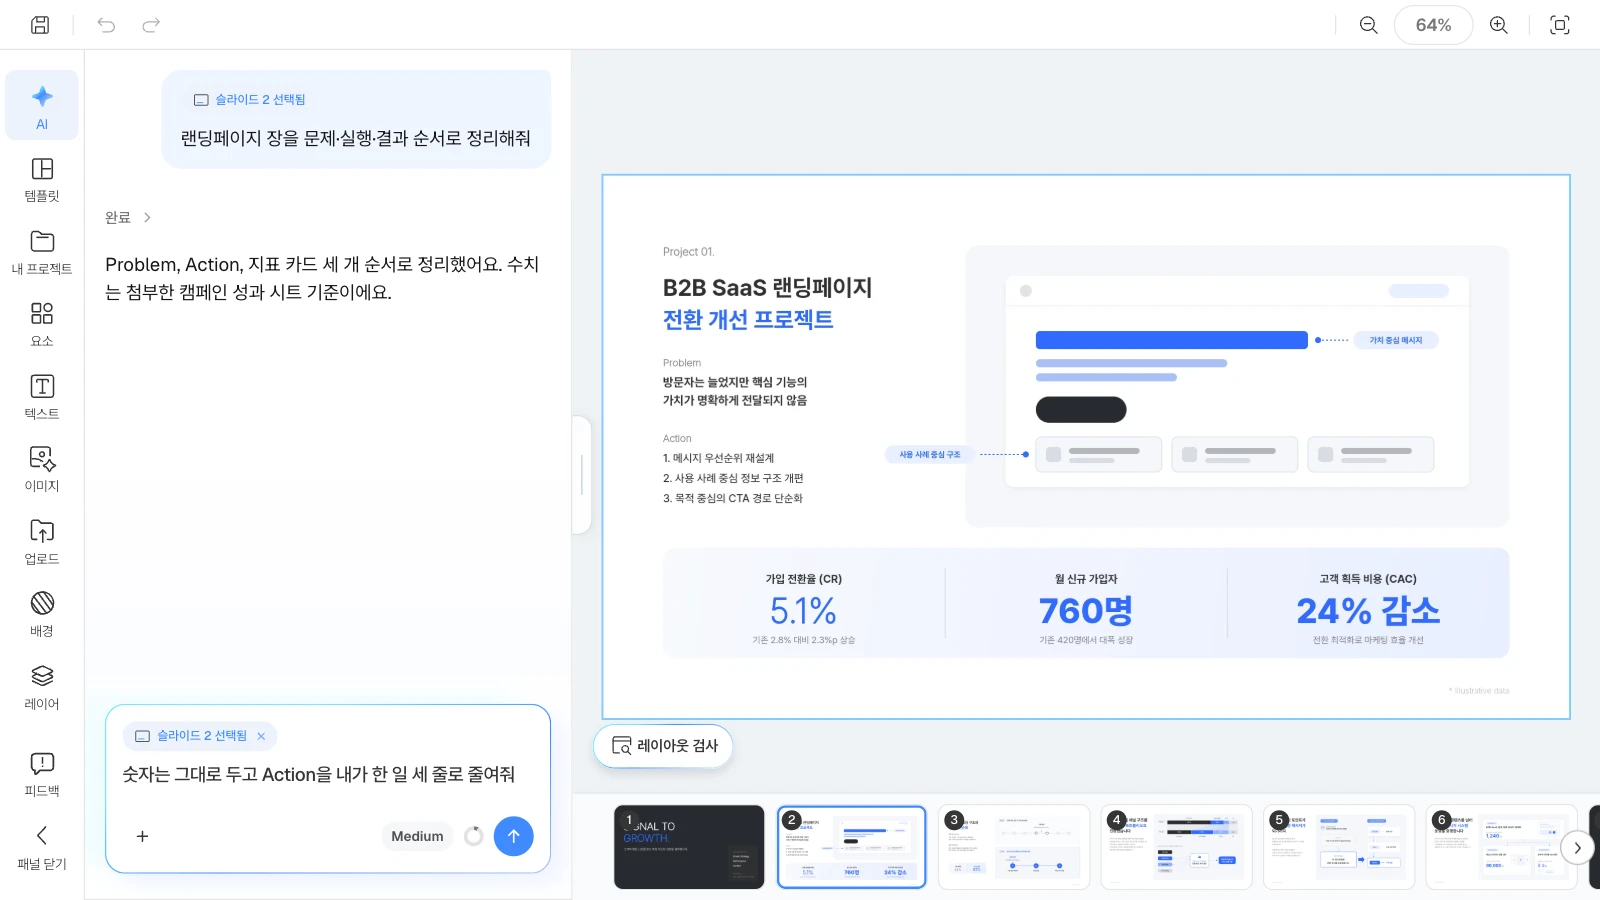Select the 텍스트 text tool
Viewport: 1600px width, 900px height.
(42, 397)
